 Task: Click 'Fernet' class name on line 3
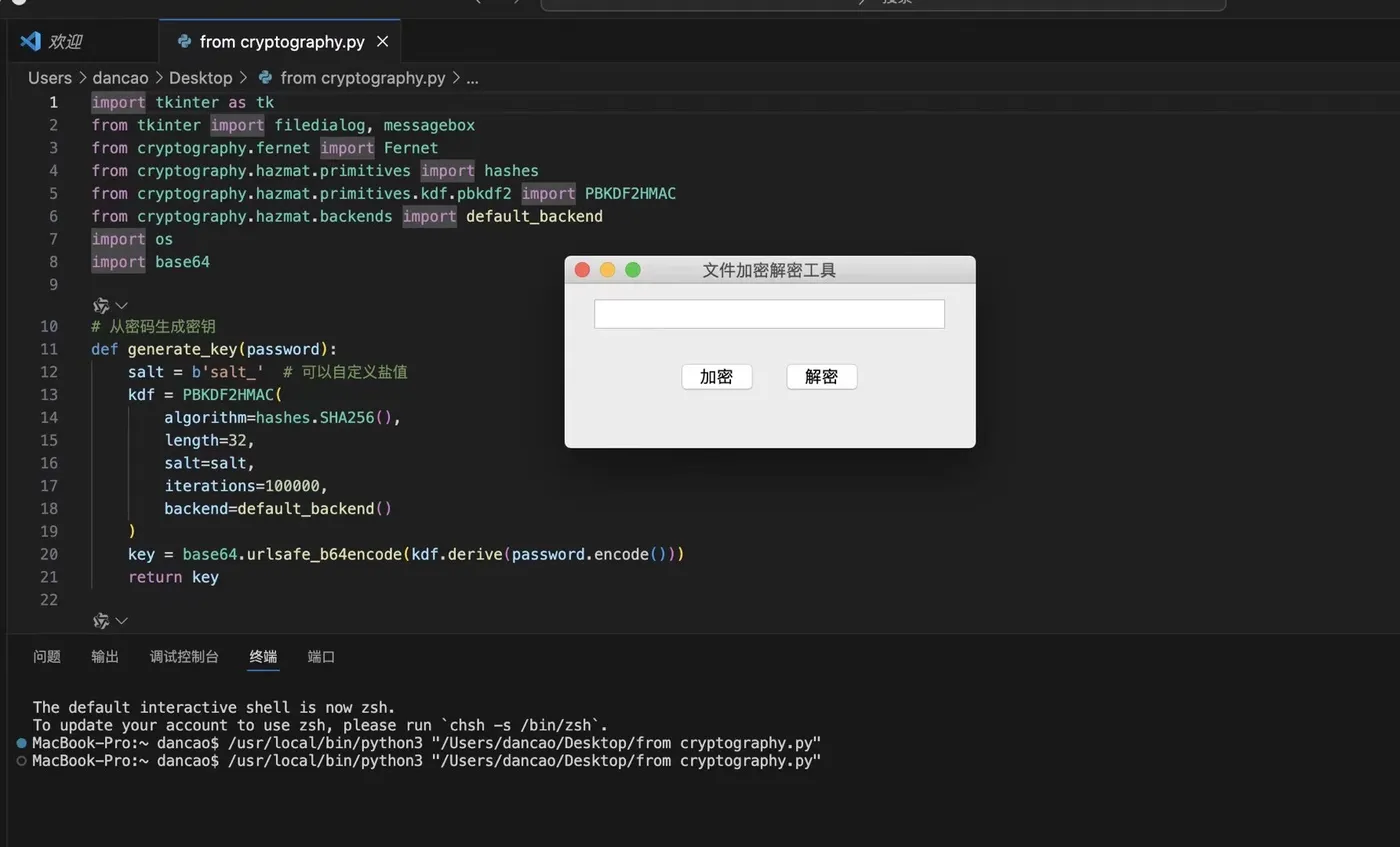(411, 148)
